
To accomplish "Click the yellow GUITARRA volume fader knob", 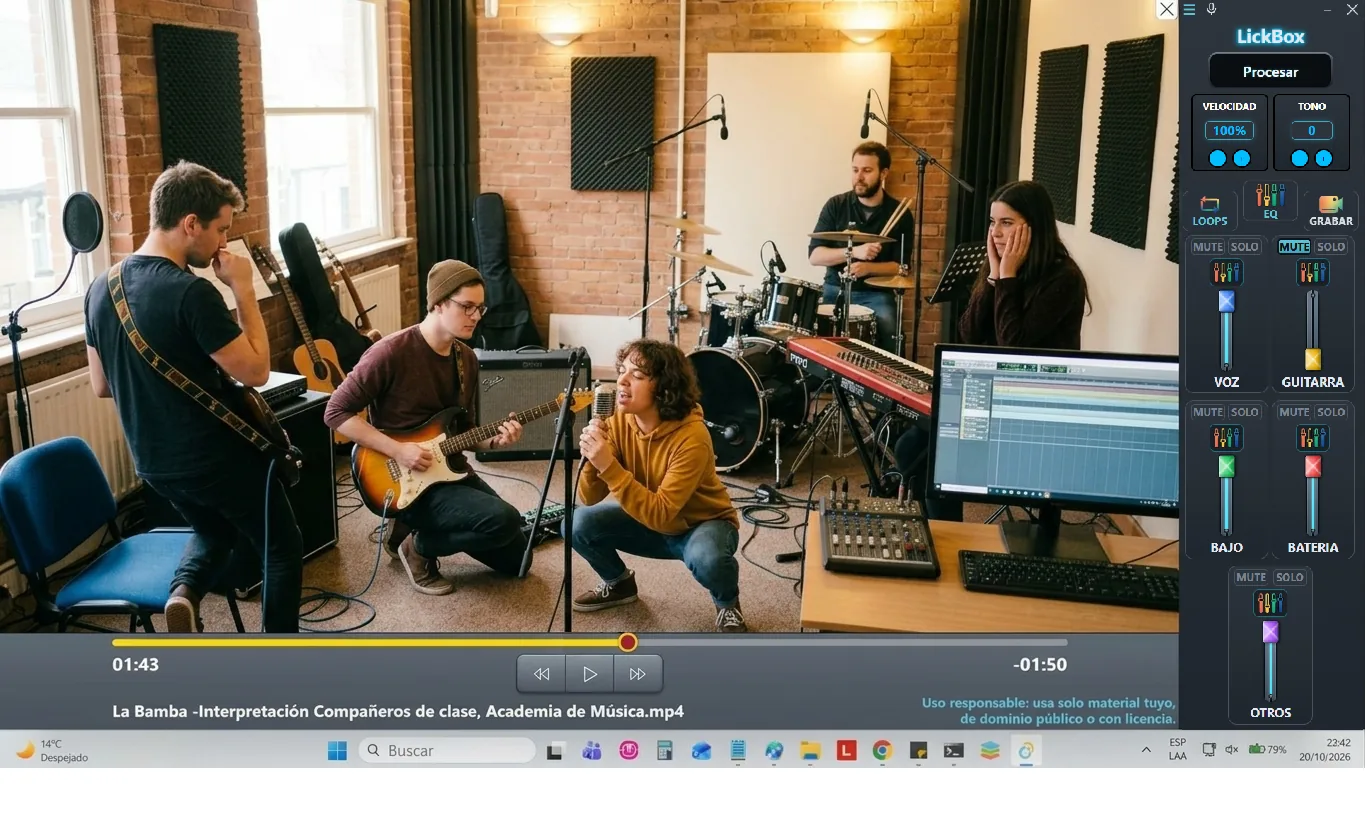I will tap(1313, 359).
